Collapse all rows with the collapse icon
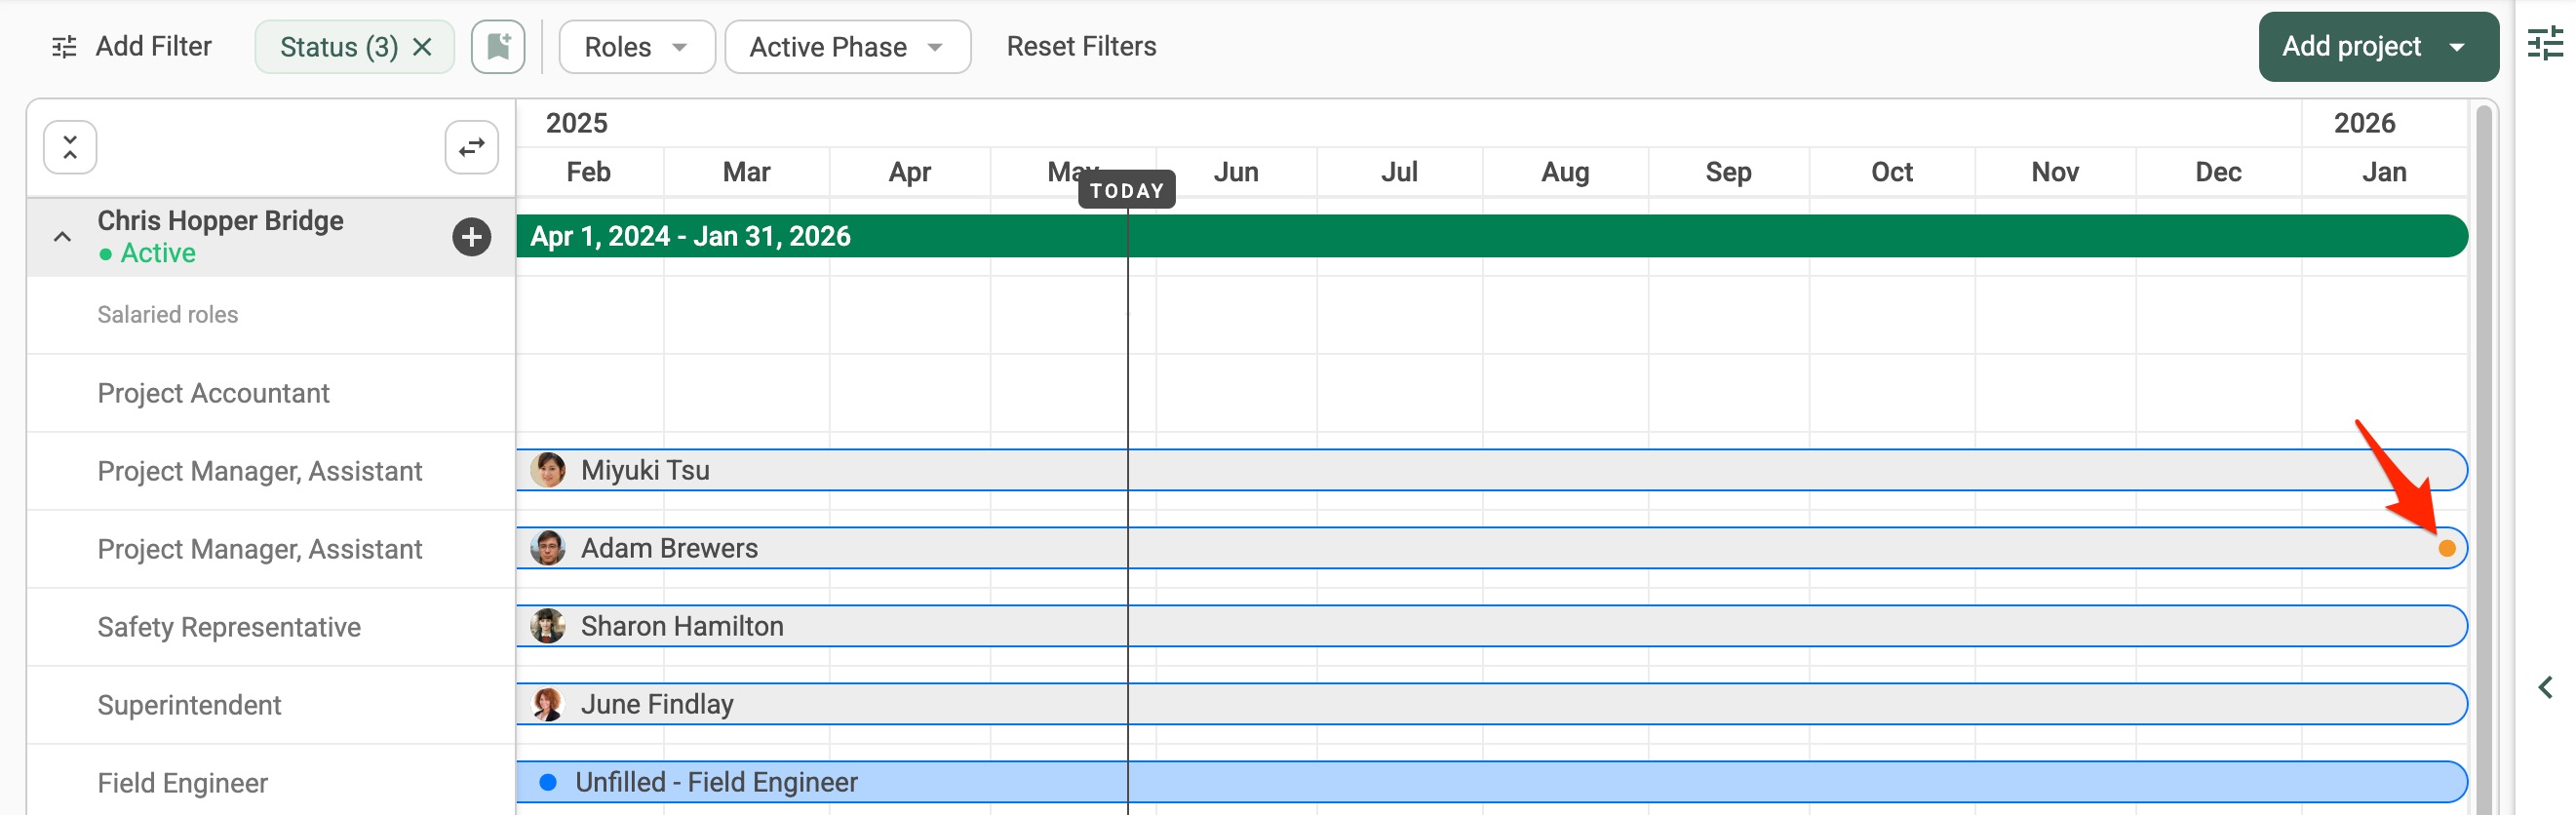Image resolution: width=2576 pixels, height=815 pixels. 70,148
